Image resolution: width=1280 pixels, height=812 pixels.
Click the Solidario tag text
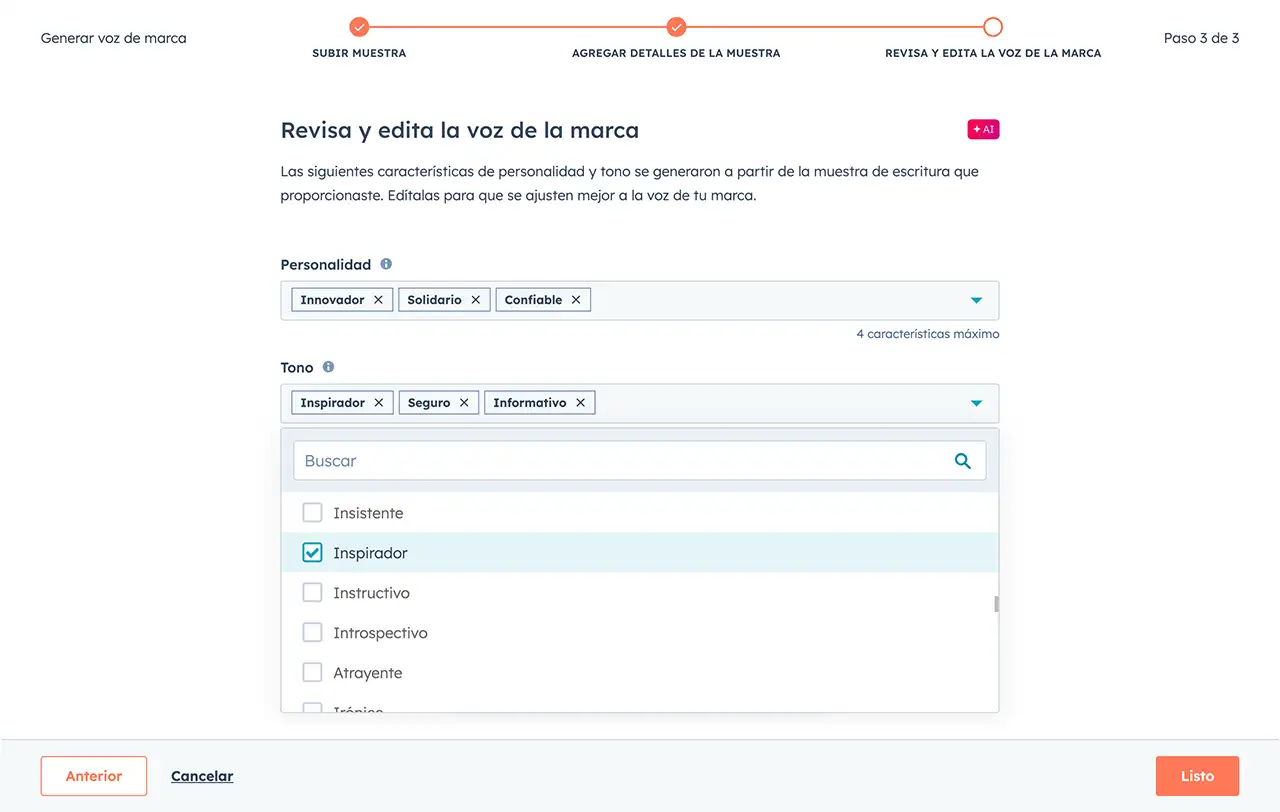[x=434, y=300]
